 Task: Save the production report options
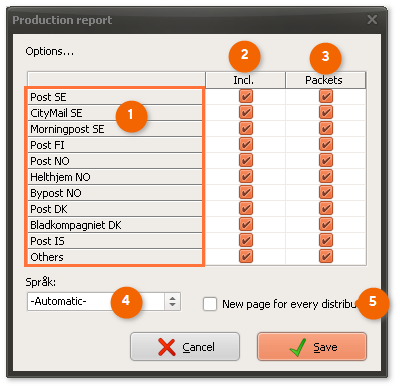point(312,347)
